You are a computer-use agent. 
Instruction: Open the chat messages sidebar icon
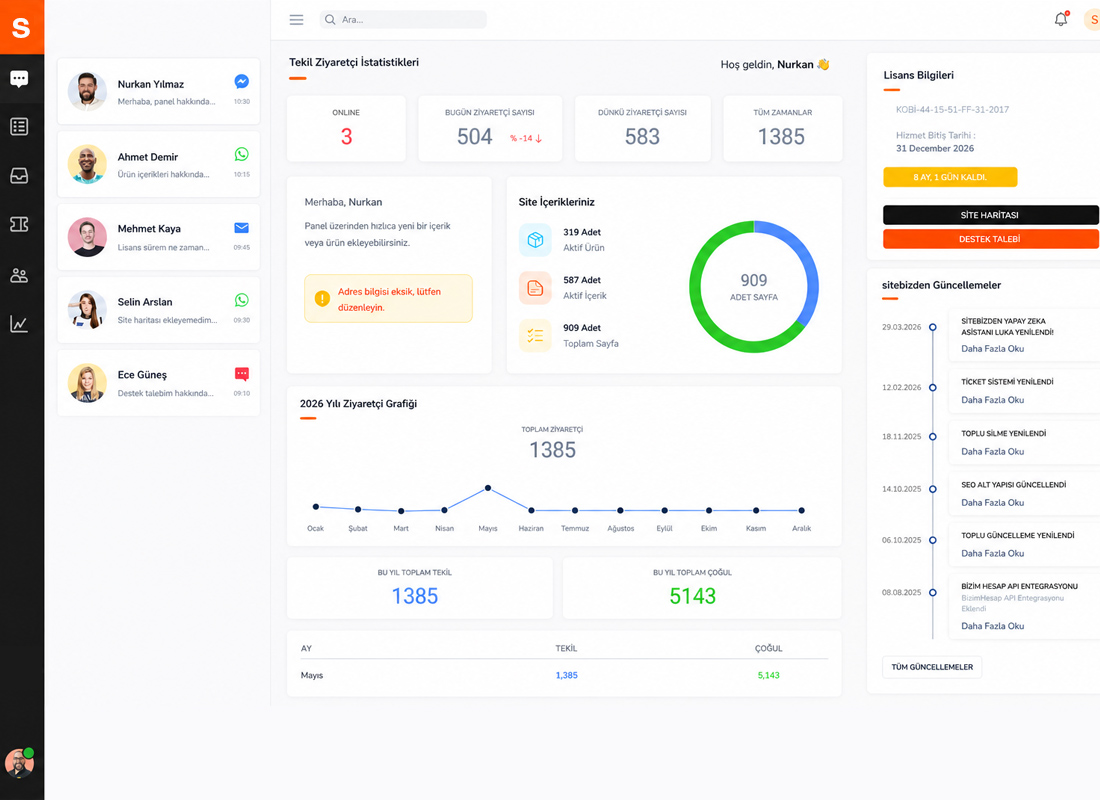(19, 79)
